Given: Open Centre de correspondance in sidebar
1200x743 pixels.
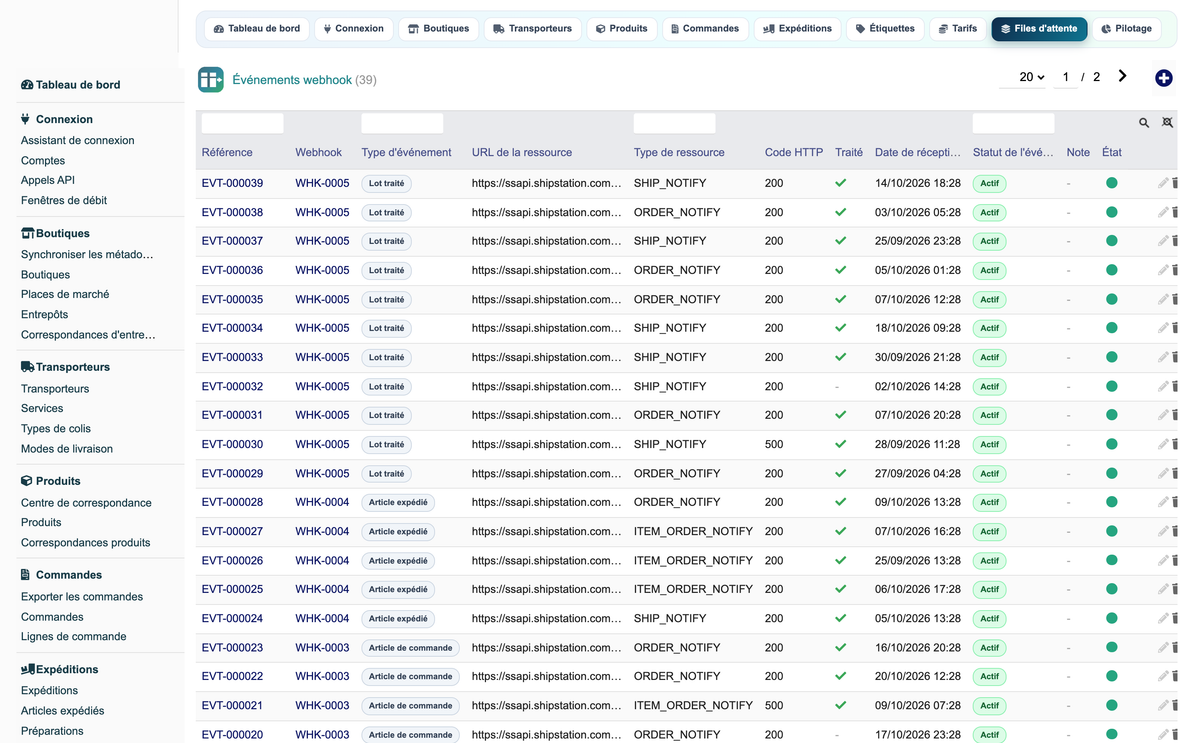Looking at the screenshot, I should pyautogui.click(x=86, y=503).
